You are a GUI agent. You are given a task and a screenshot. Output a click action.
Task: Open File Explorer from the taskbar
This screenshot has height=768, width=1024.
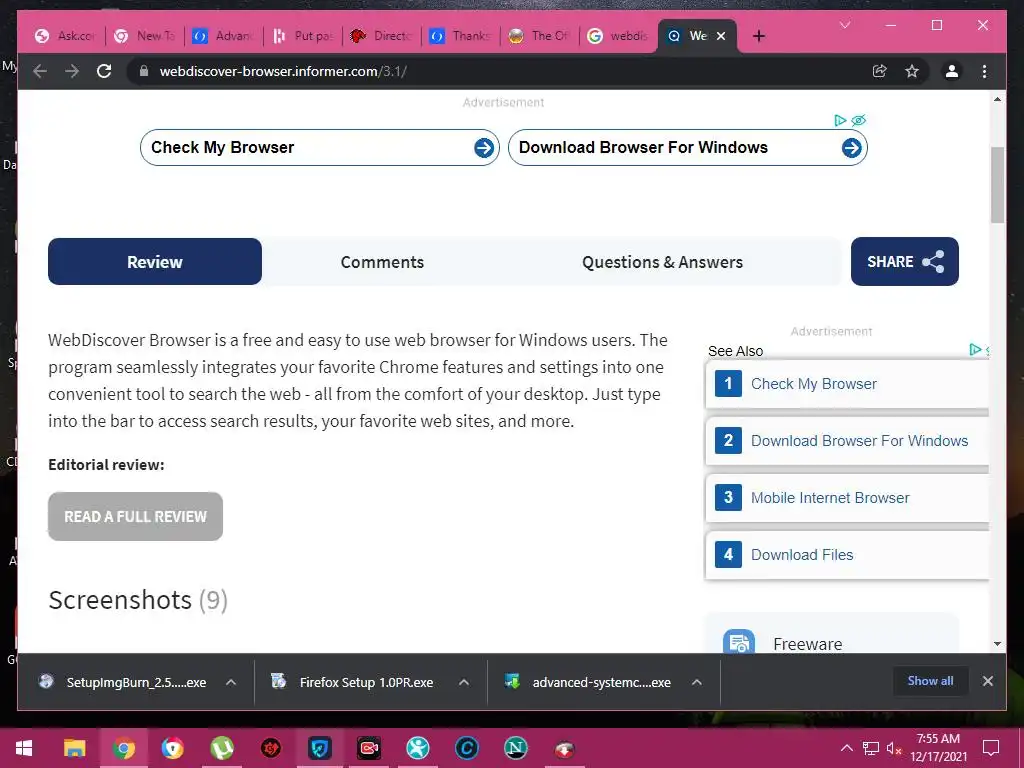(74, 748)
